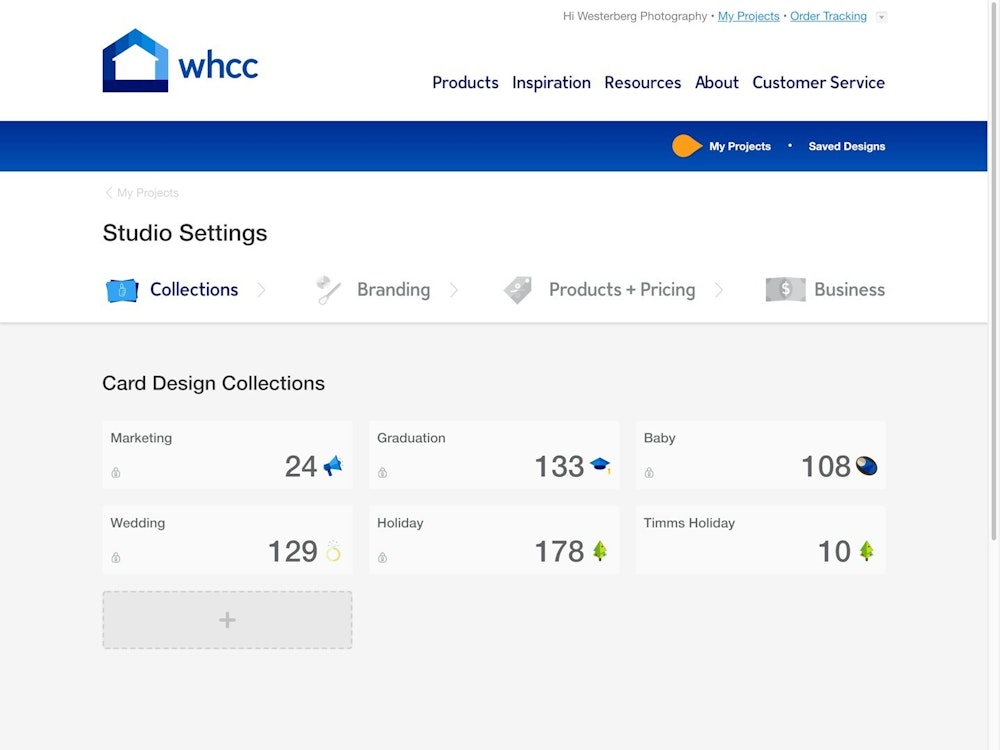Click the Marketing megaphone icon
Image resolution: width=1000 pixels, height=750 pixels.
(x=333, y=466)
